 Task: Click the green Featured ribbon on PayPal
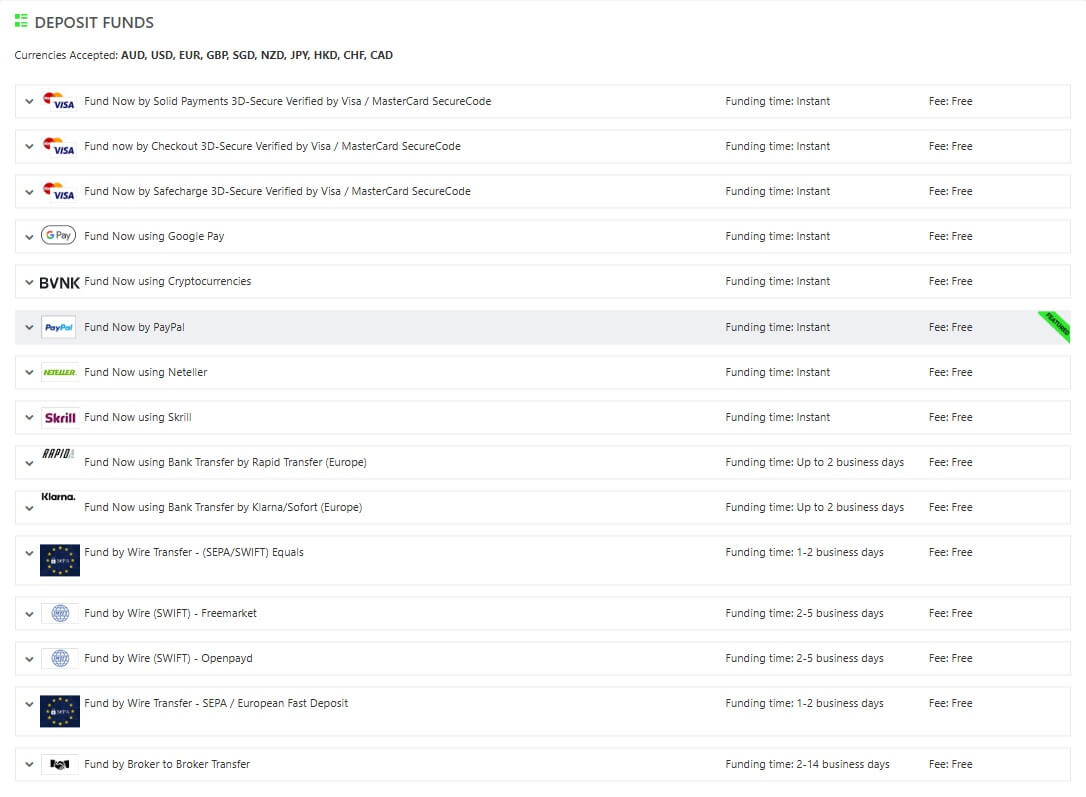(x=1056, y=326)
